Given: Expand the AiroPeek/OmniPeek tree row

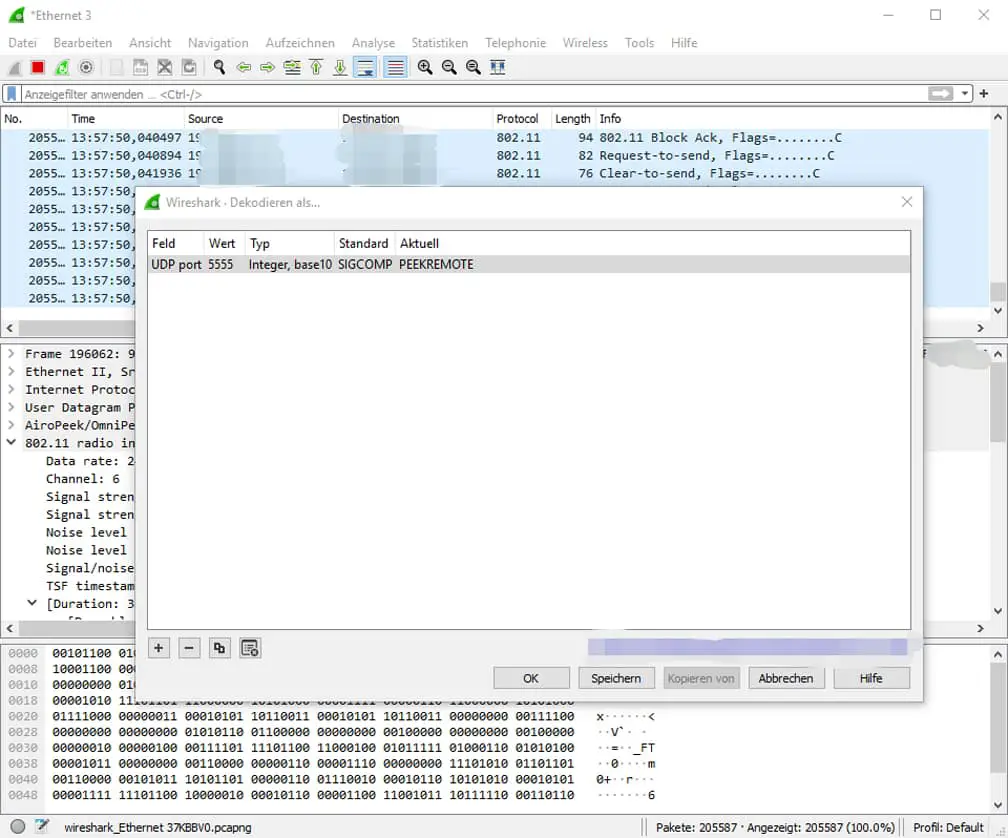Looking at the screenshot, I should pos(11,425).
